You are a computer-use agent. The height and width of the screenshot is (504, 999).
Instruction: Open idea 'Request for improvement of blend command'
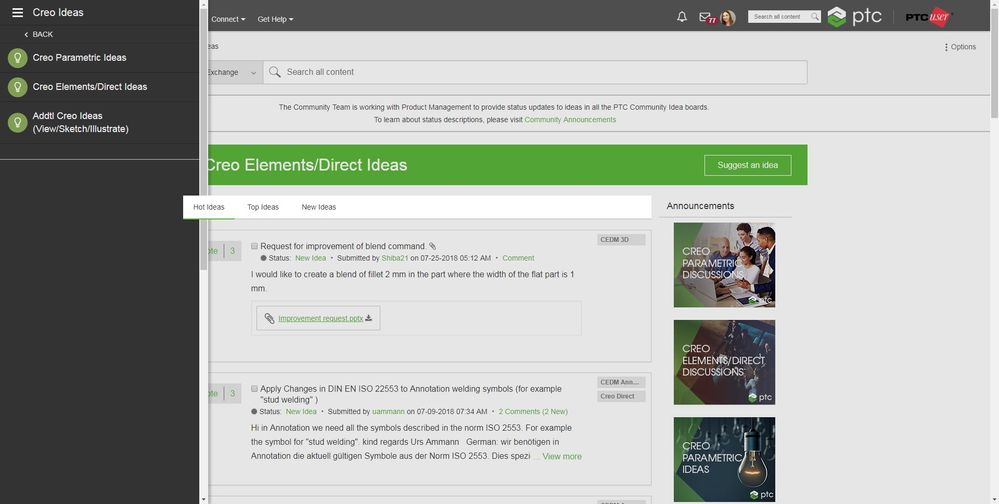[343, 246]
